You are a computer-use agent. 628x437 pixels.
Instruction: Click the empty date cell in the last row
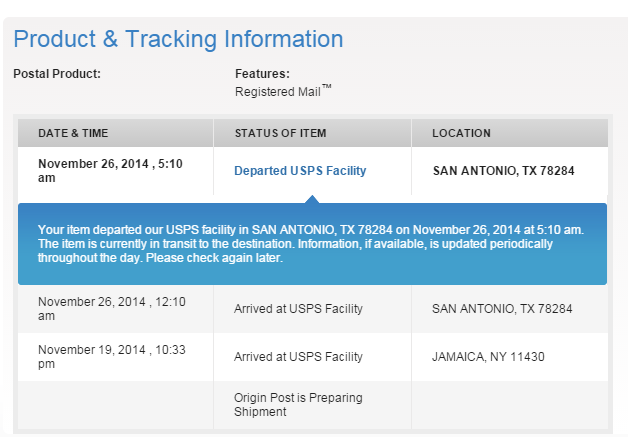point(116,405)
